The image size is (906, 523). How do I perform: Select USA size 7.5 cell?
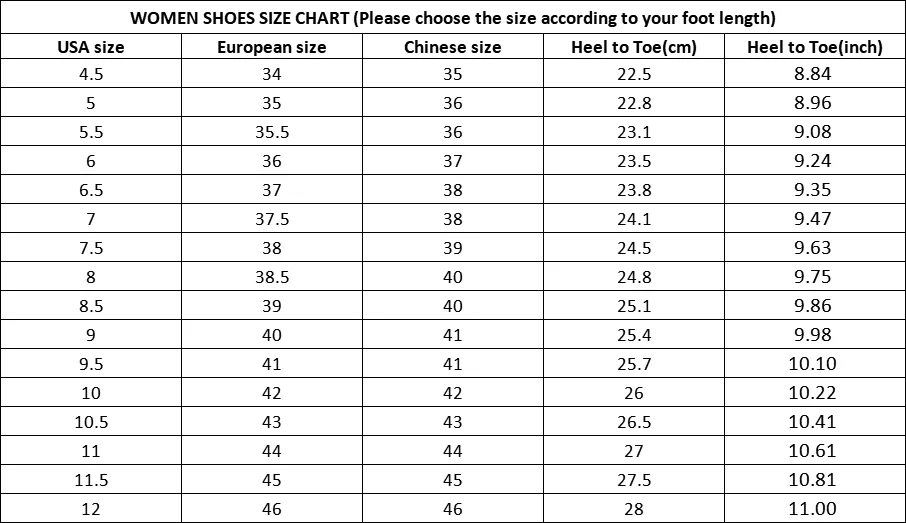coord(91,247)
